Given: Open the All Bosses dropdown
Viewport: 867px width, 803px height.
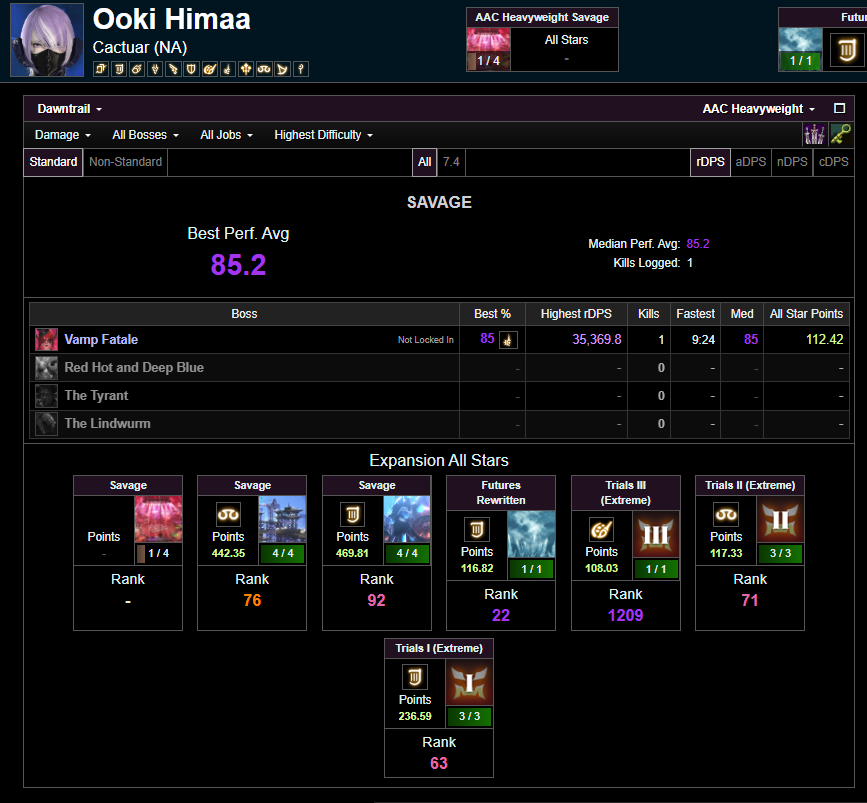Looking at the screenshot, I should (145, 135).
